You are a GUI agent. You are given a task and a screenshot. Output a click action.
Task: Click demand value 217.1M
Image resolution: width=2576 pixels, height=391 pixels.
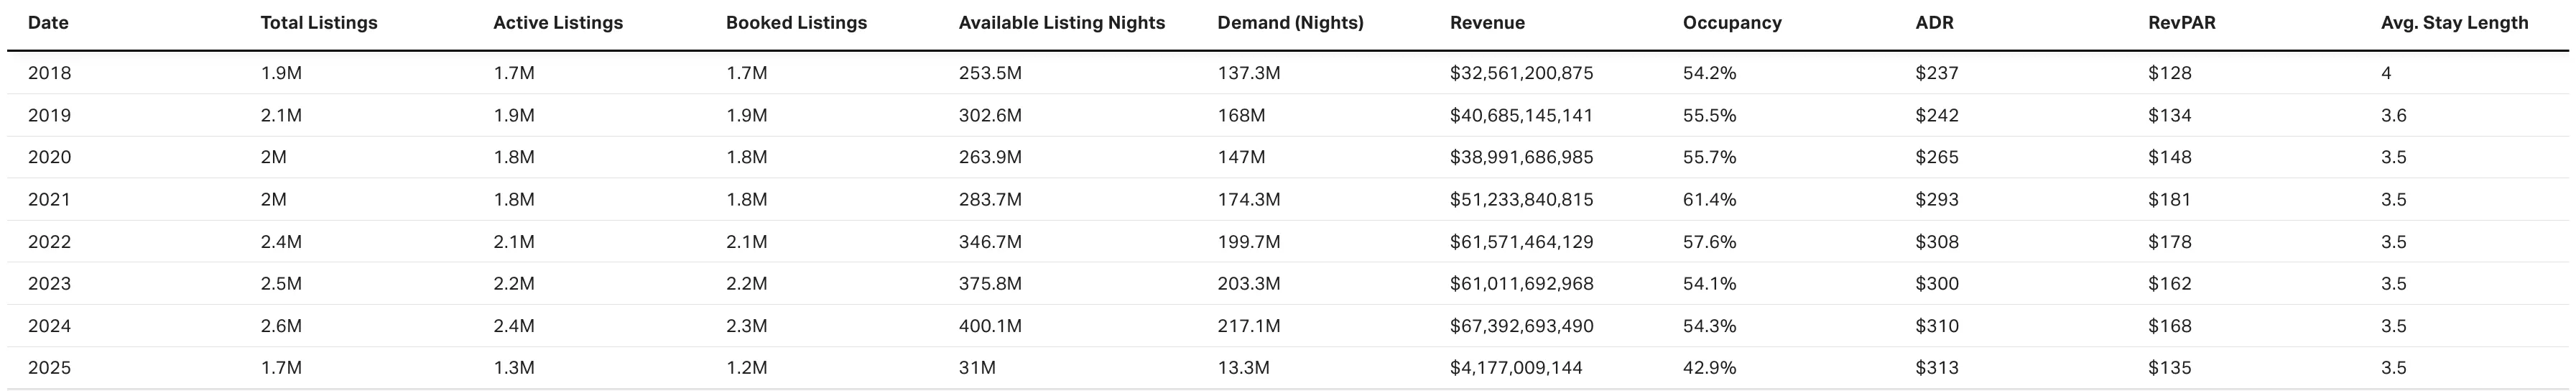pyautogui.click(x=1249, y=326)
